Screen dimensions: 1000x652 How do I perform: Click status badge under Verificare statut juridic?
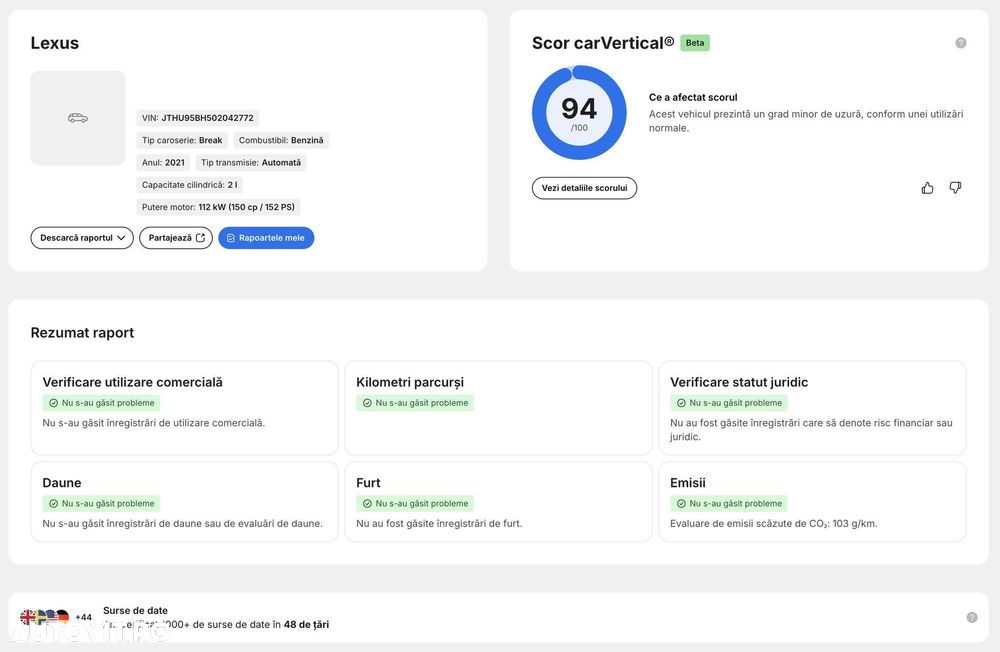point(729,403)
